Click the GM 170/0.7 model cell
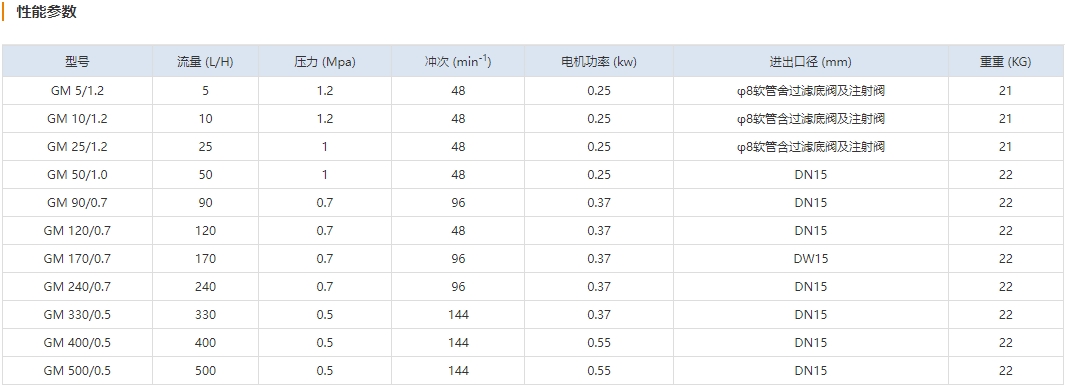The height and width of the screenshot is (386, 1065). pyautogui.click(x=77, y=258)
